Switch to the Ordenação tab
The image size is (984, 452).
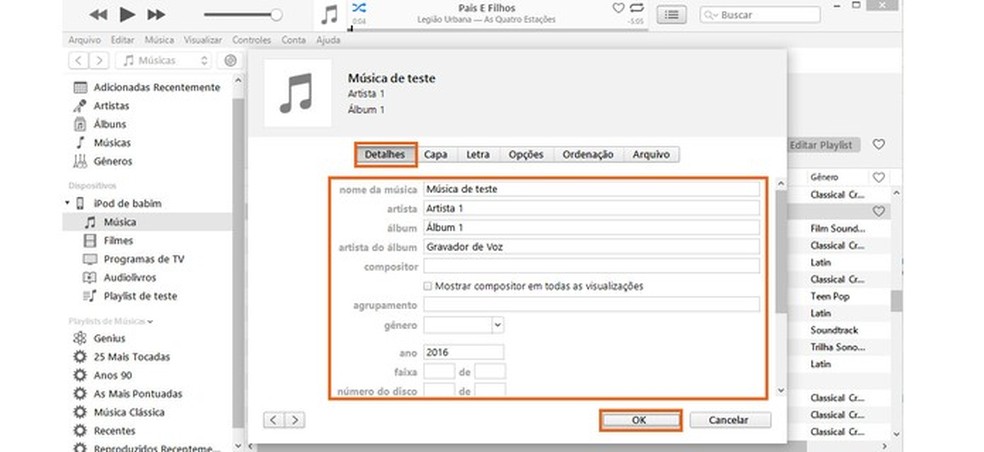[588, 154]
